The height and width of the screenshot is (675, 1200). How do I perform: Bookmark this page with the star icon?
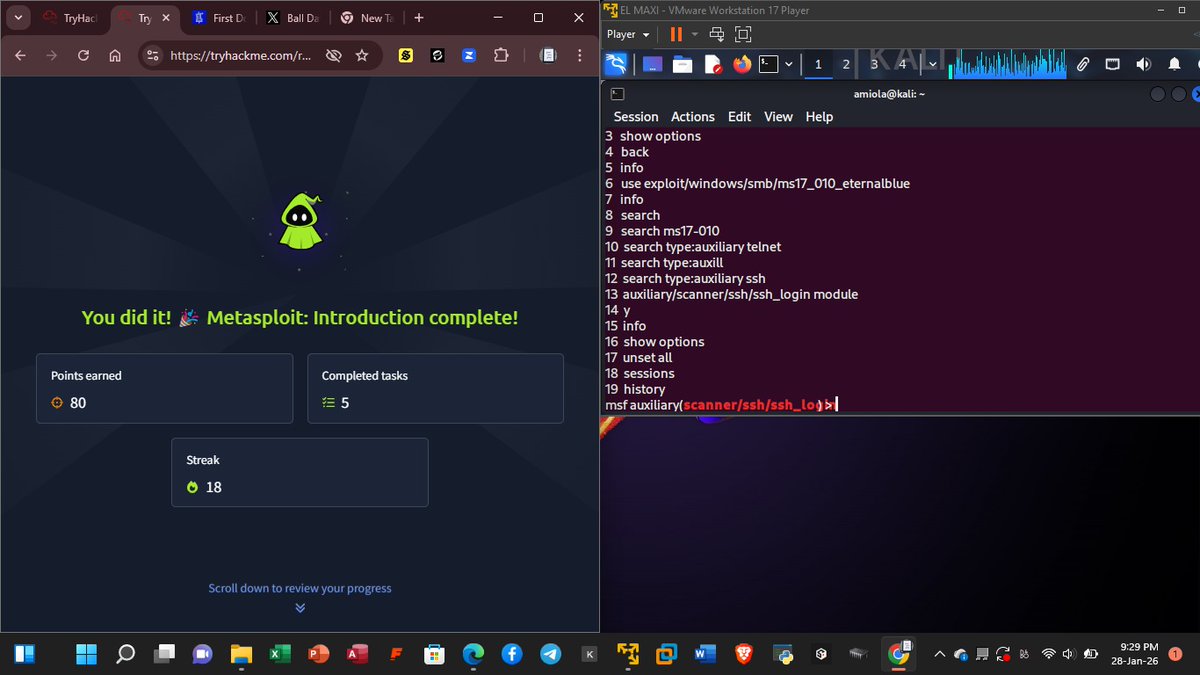tap(362, 56)
